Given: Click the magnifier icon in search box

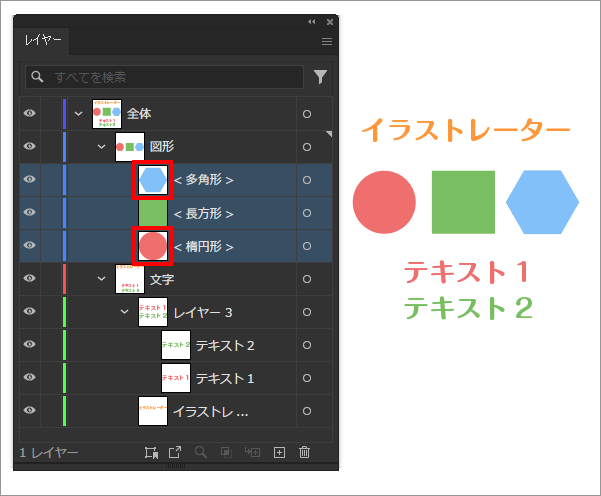Looking at the screenshot, I should point(37,77).
